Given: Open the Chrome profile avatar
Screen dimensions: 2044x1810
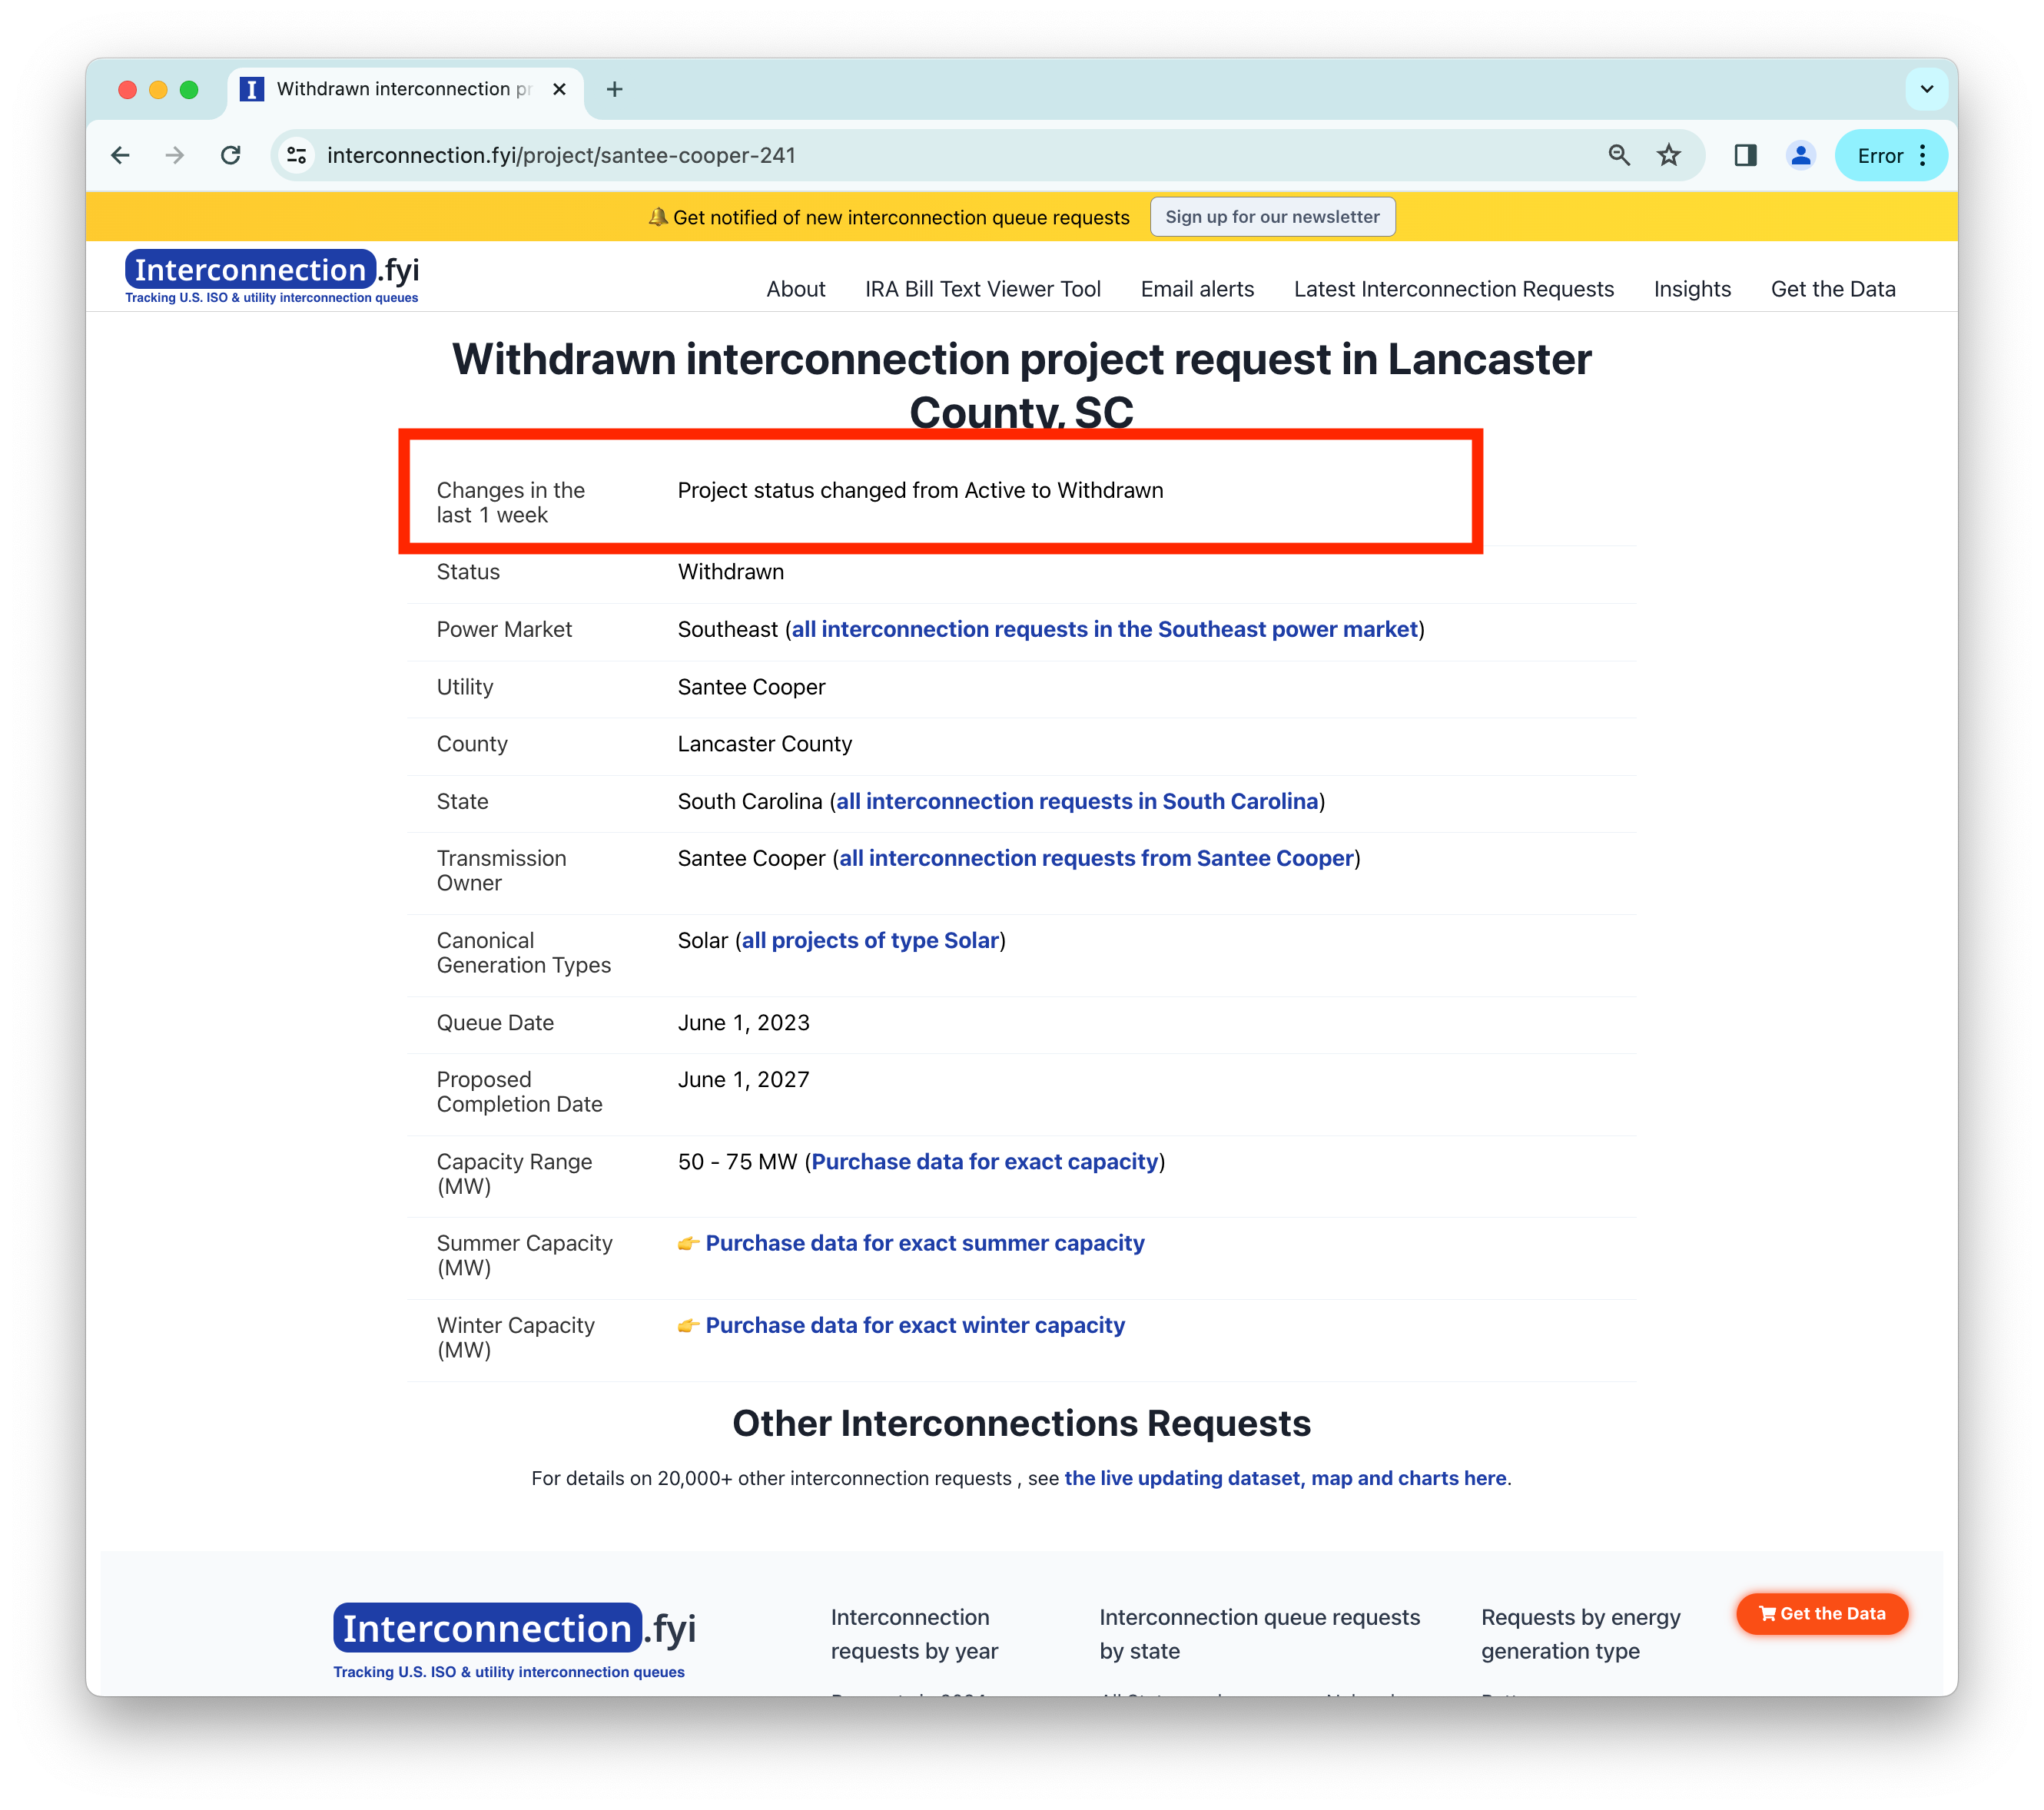Looking at the screenshot, I should point(1800,155).
